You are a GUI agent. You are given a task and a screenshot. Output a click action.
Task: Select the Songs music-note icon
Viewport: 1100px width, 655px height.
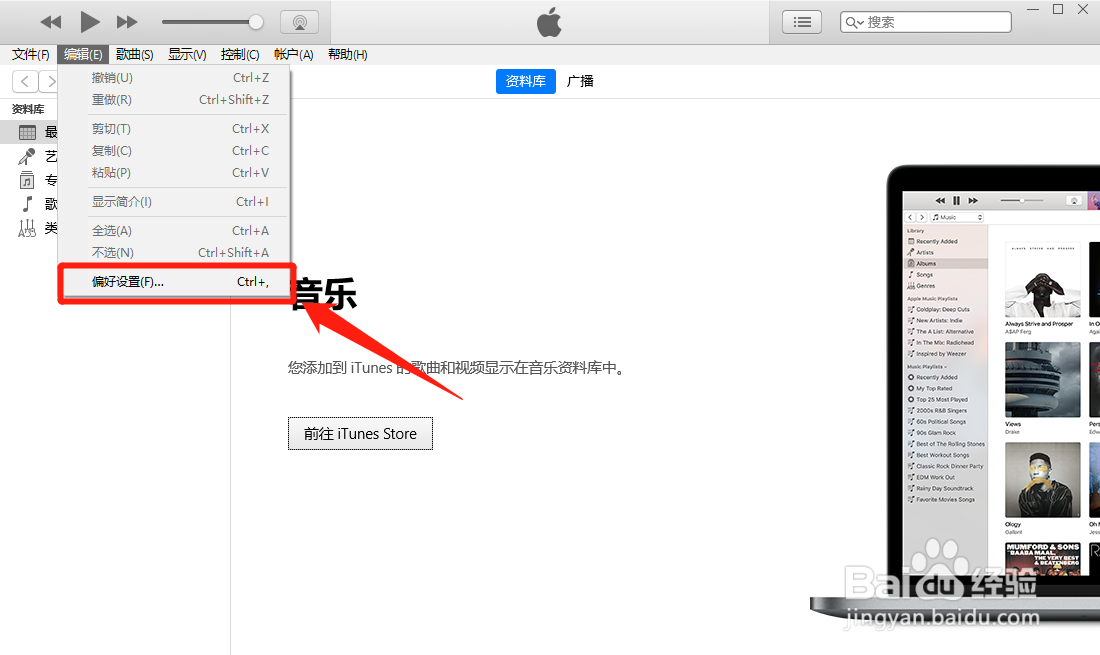click(27, 204)
